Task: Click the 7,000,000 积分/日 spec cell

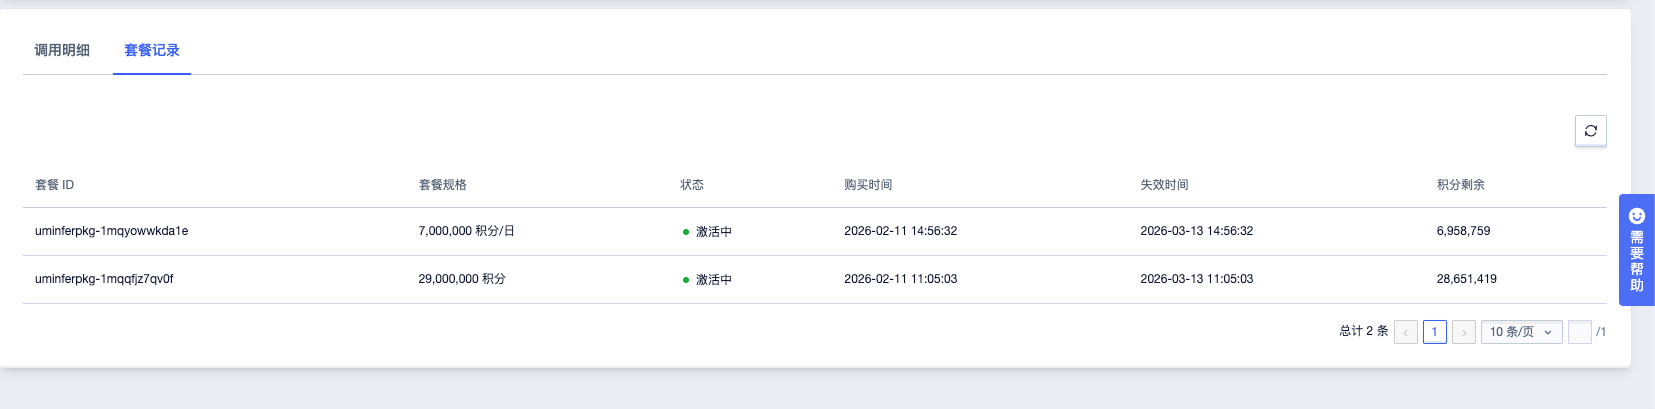Action: click(x=466, y=231)
